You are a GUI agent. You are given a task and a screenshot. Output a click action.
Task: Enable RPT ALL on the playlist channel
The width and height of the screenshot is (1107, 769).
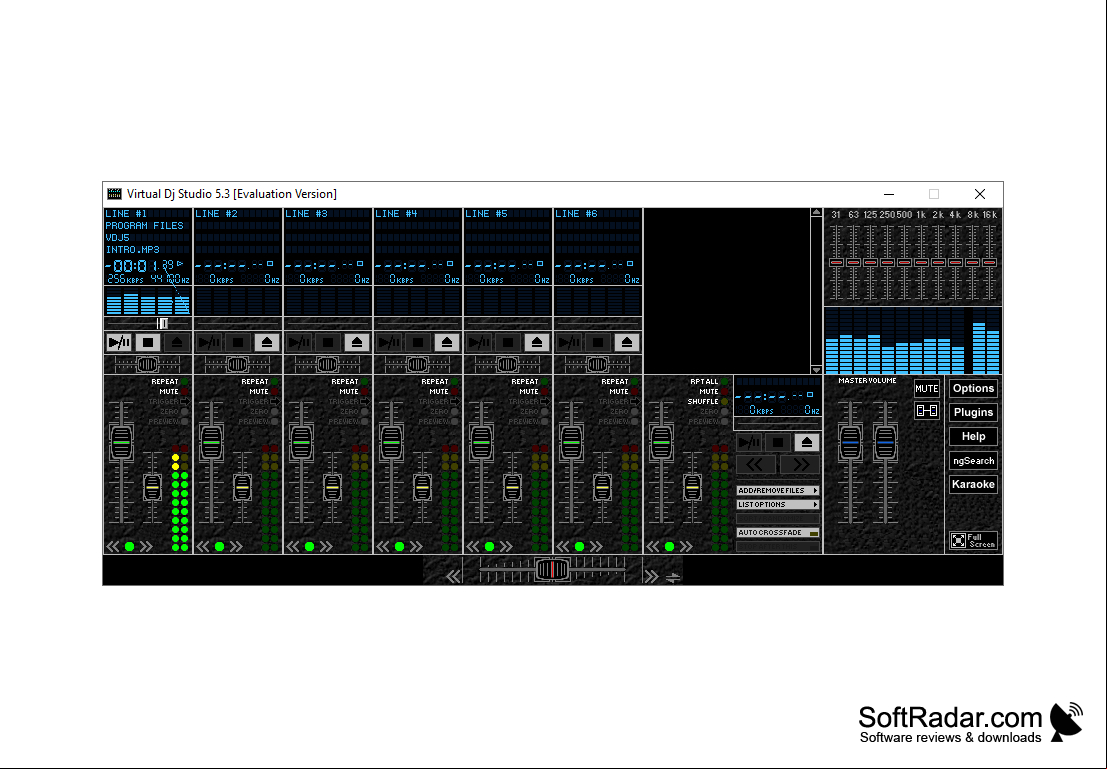[710, 382]
